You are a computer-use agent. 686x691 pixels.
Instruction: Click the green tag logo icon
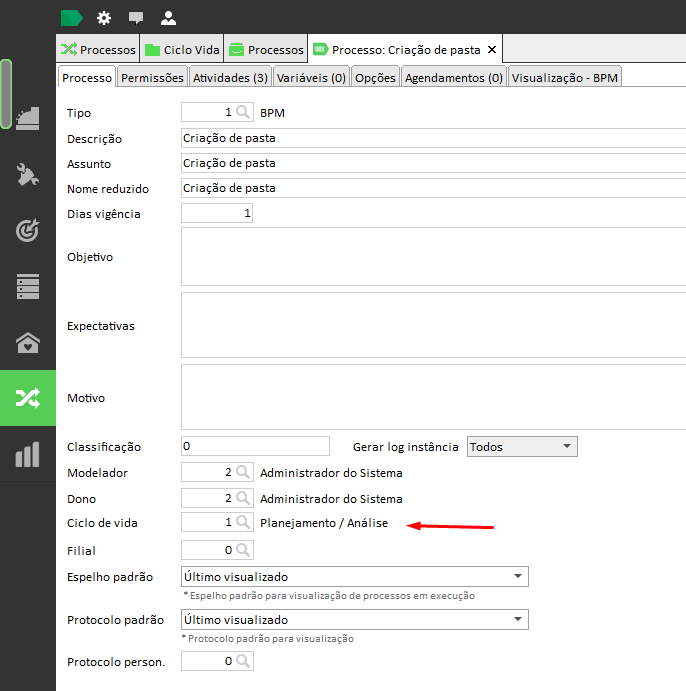tap(71, 18)
